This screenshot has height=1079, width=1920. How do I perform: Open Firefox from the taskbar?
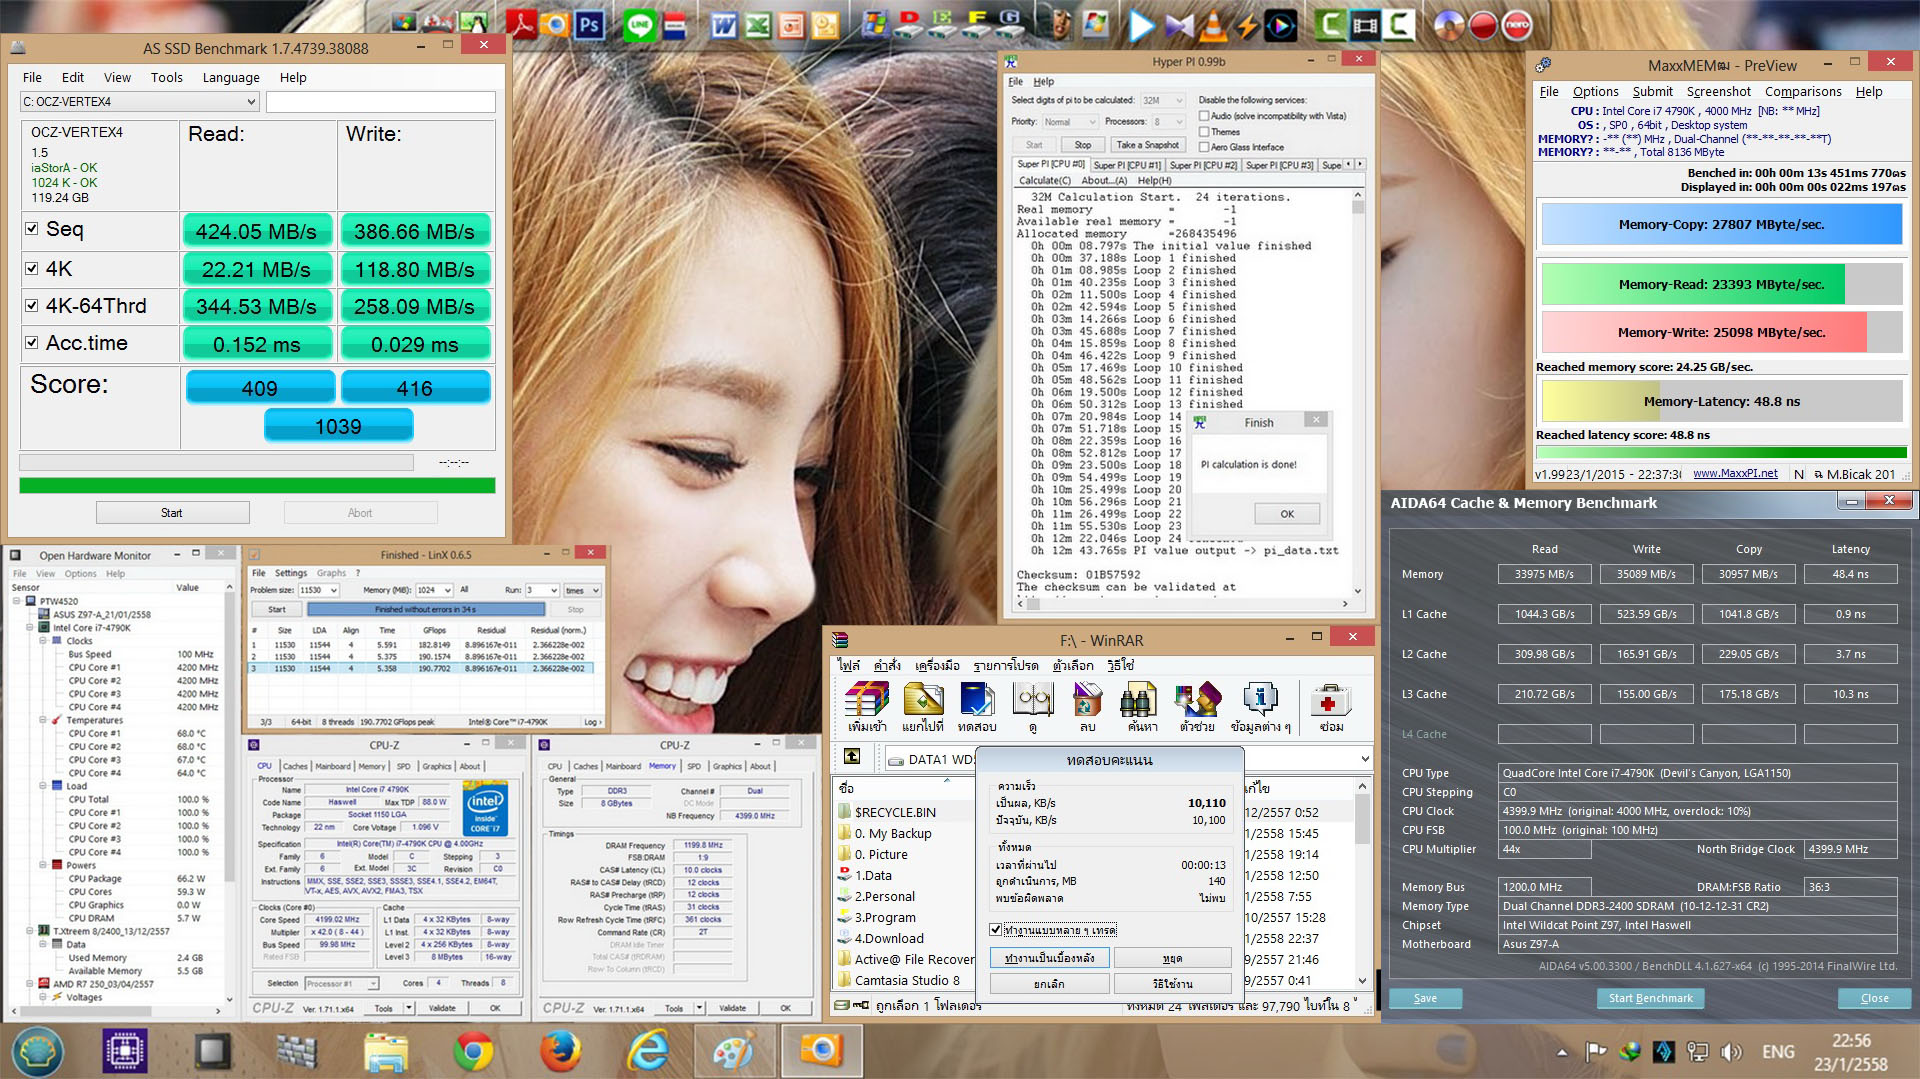[560, 1051]
